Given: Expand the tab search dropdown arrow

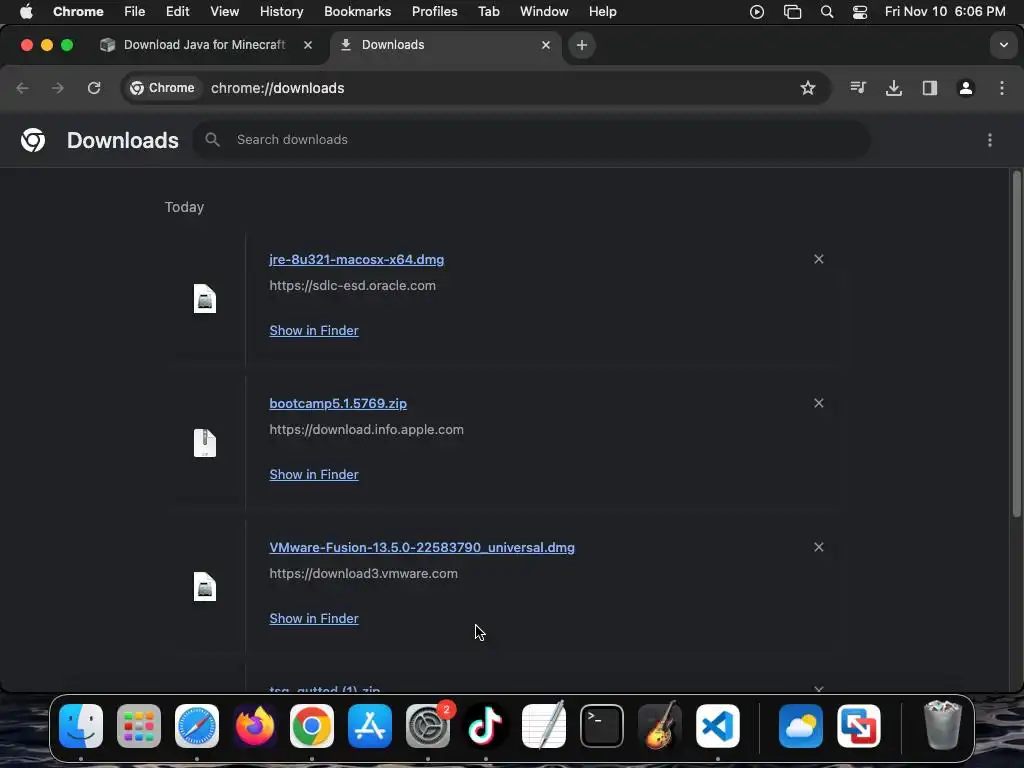Looking at the screenshot, I should (x=1004, y=45).
